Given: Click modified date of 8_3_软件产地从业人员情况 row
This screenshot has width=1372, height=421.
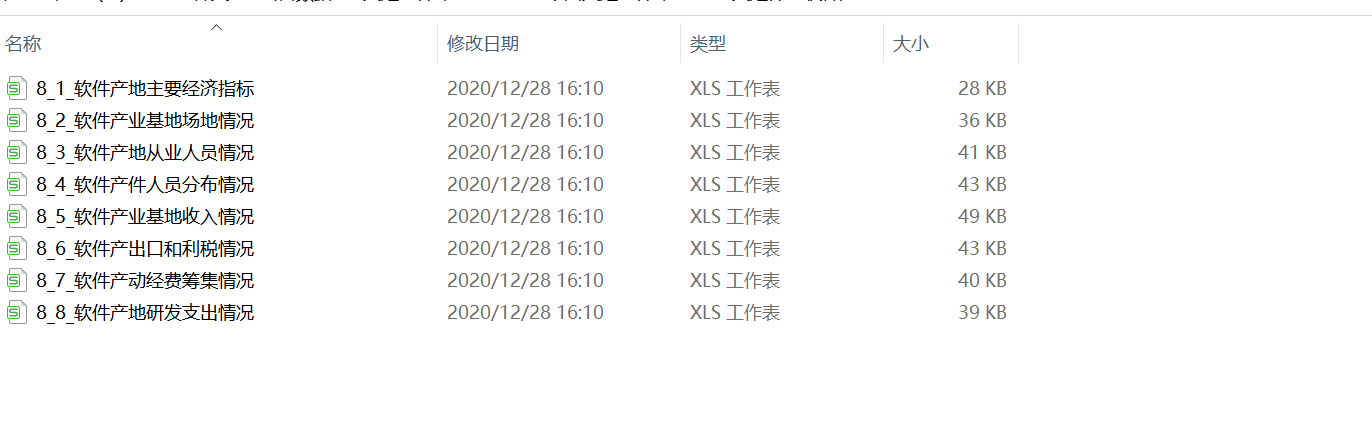Looking at the screenshot, I should pos(525,152).
